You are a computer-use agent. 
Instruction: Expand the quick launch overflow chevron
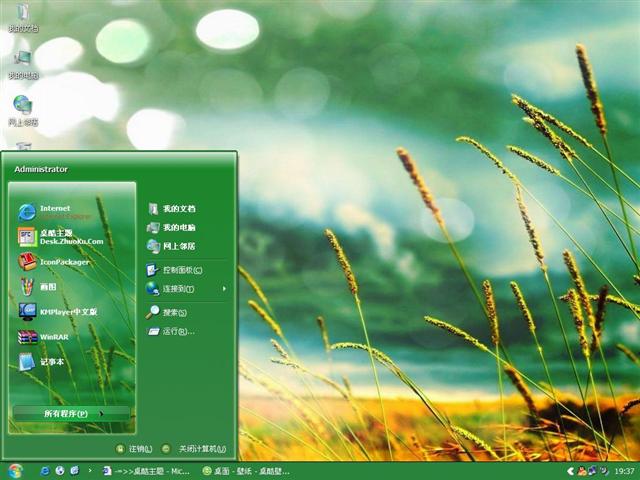point(90,471)
